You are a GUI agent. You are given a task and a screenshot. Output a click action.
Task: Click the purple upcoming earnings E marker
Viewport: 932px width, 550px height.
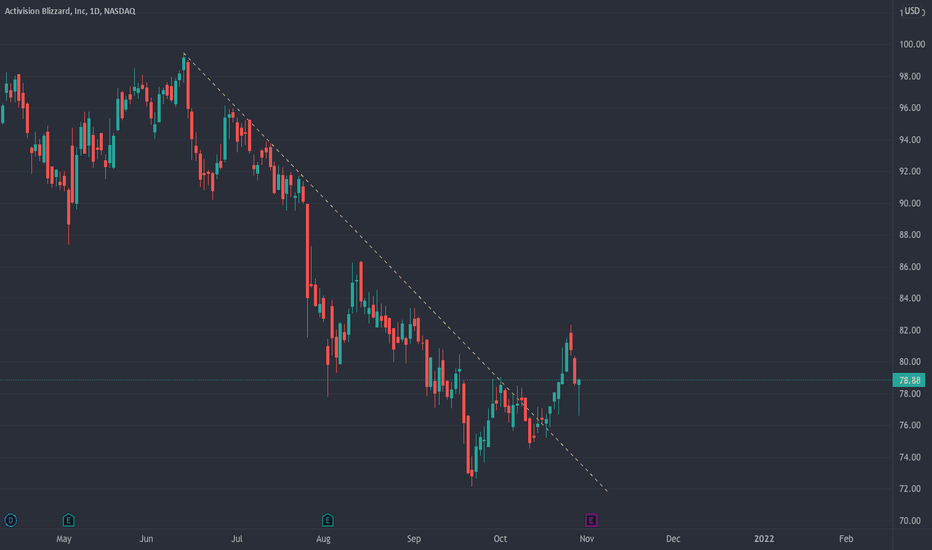(591, 520)
